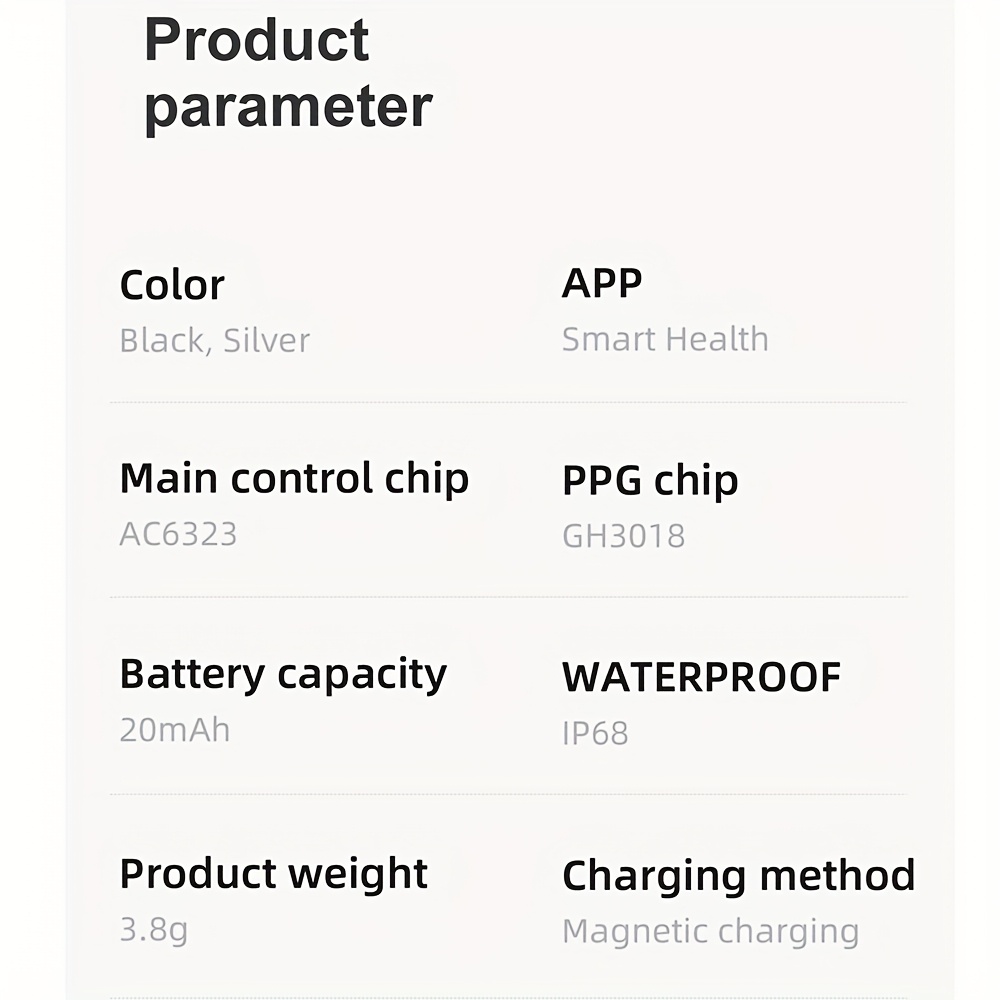Image resolution: width=1000 pixels, height=1000 pixels.
Task: Click the AC6323 chip value
Action: [179, 534]
